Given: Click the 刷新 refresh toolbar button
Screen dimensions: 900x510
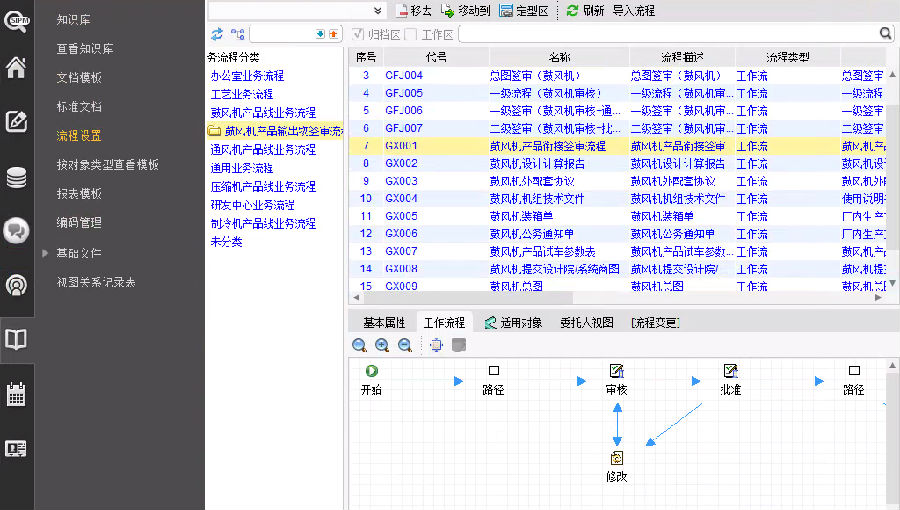Looking at the screenshot, I should 585,10.
